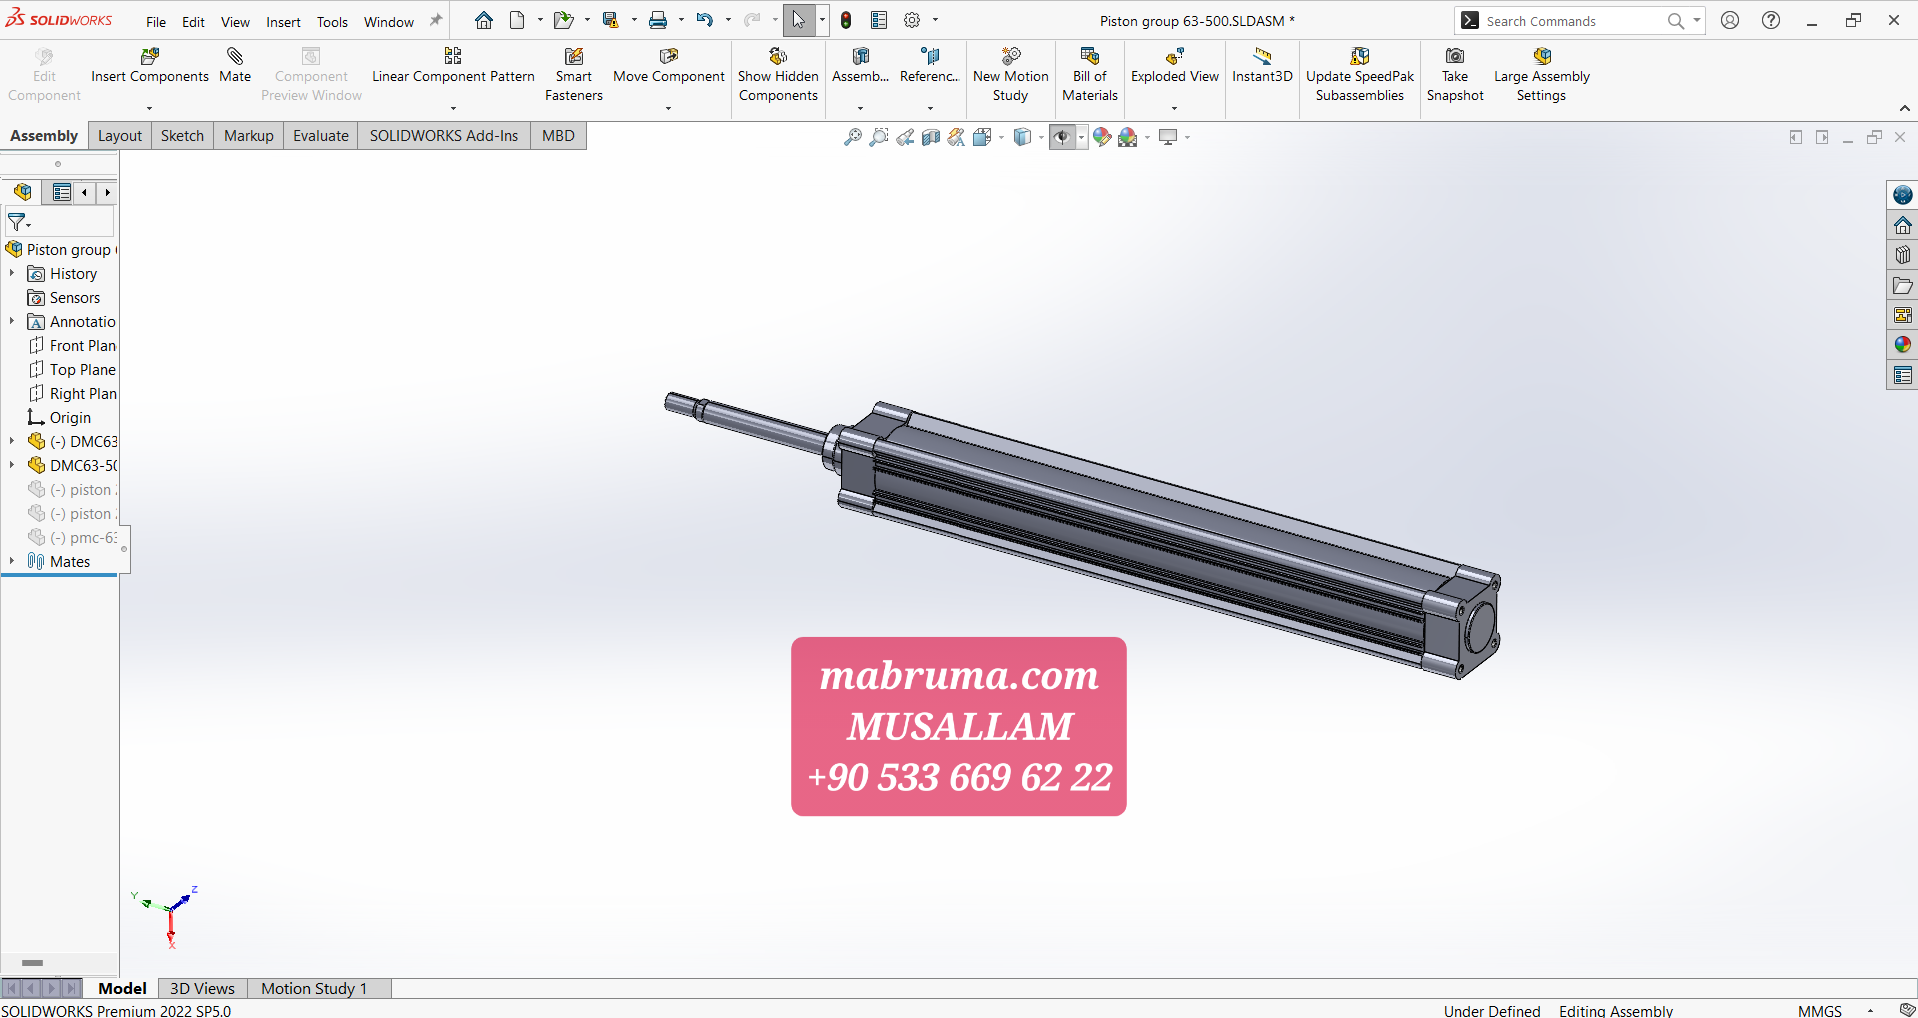Click the feature tree filter icon

point(18,222)
